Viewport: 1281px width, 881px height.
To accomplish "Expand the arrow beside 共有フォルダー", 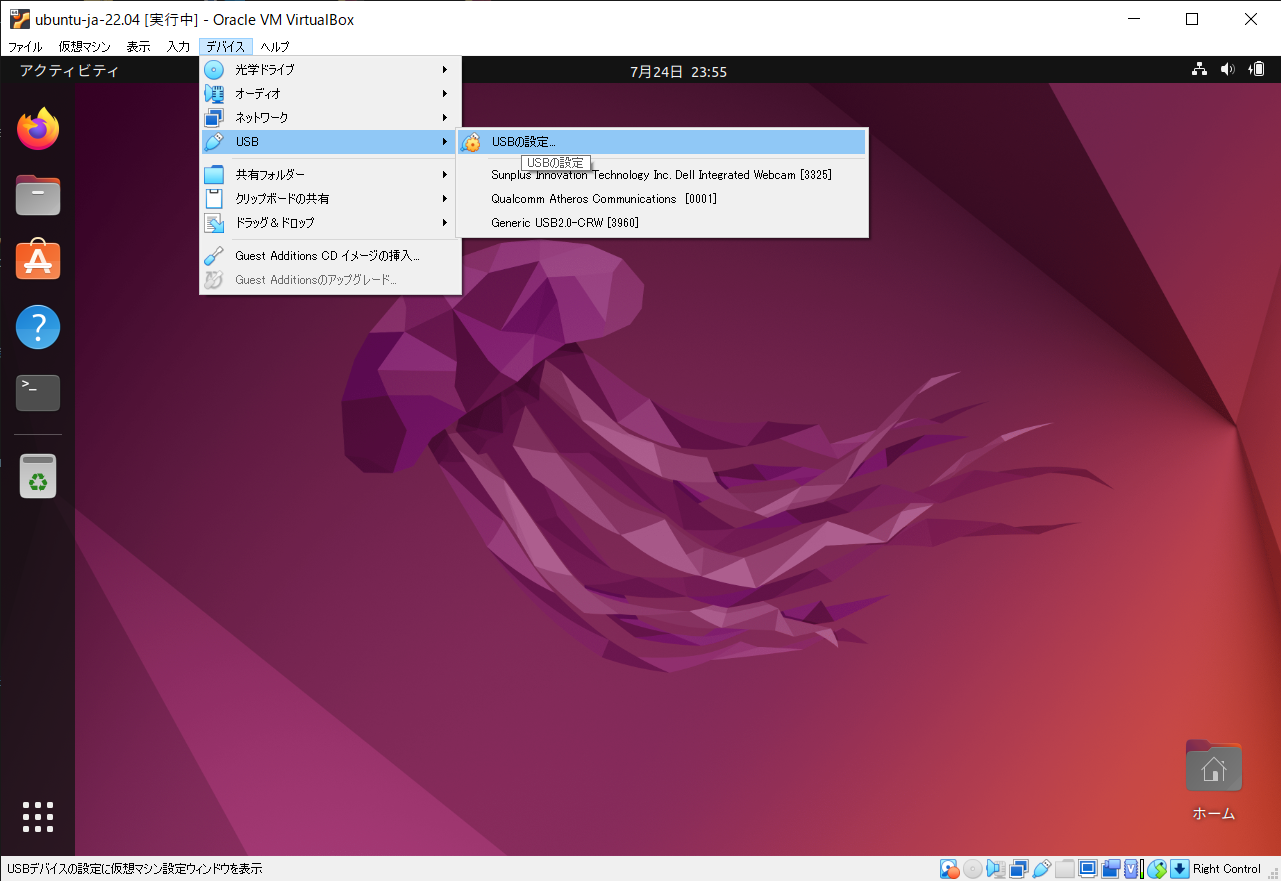I will (445, 175).
